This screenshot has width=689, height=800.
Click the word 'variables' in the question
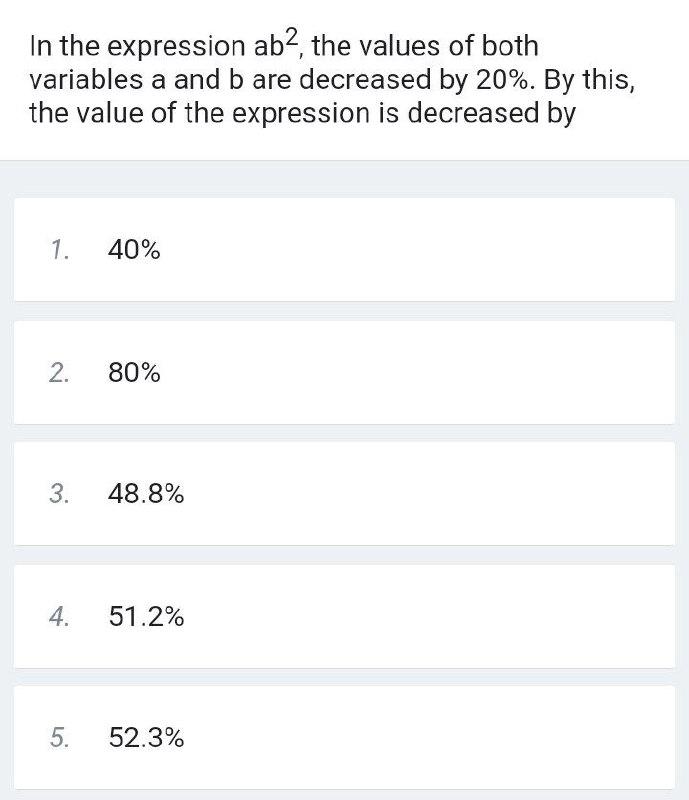tap(85, 80)
